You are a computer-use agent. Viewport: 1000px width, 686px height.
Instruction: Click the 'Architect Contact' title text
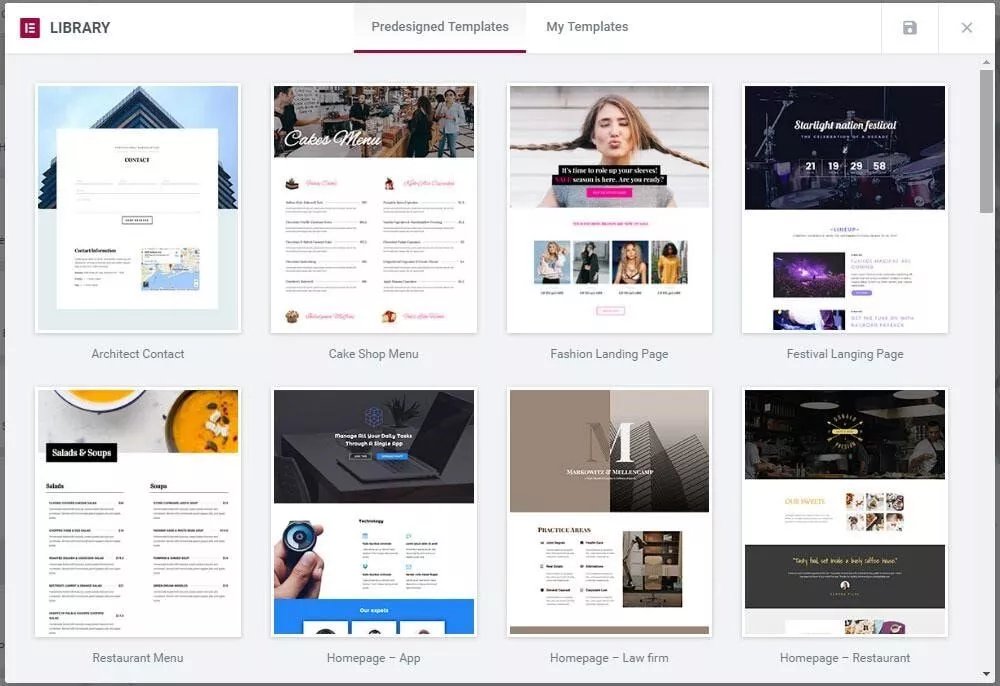click(138, 354)
